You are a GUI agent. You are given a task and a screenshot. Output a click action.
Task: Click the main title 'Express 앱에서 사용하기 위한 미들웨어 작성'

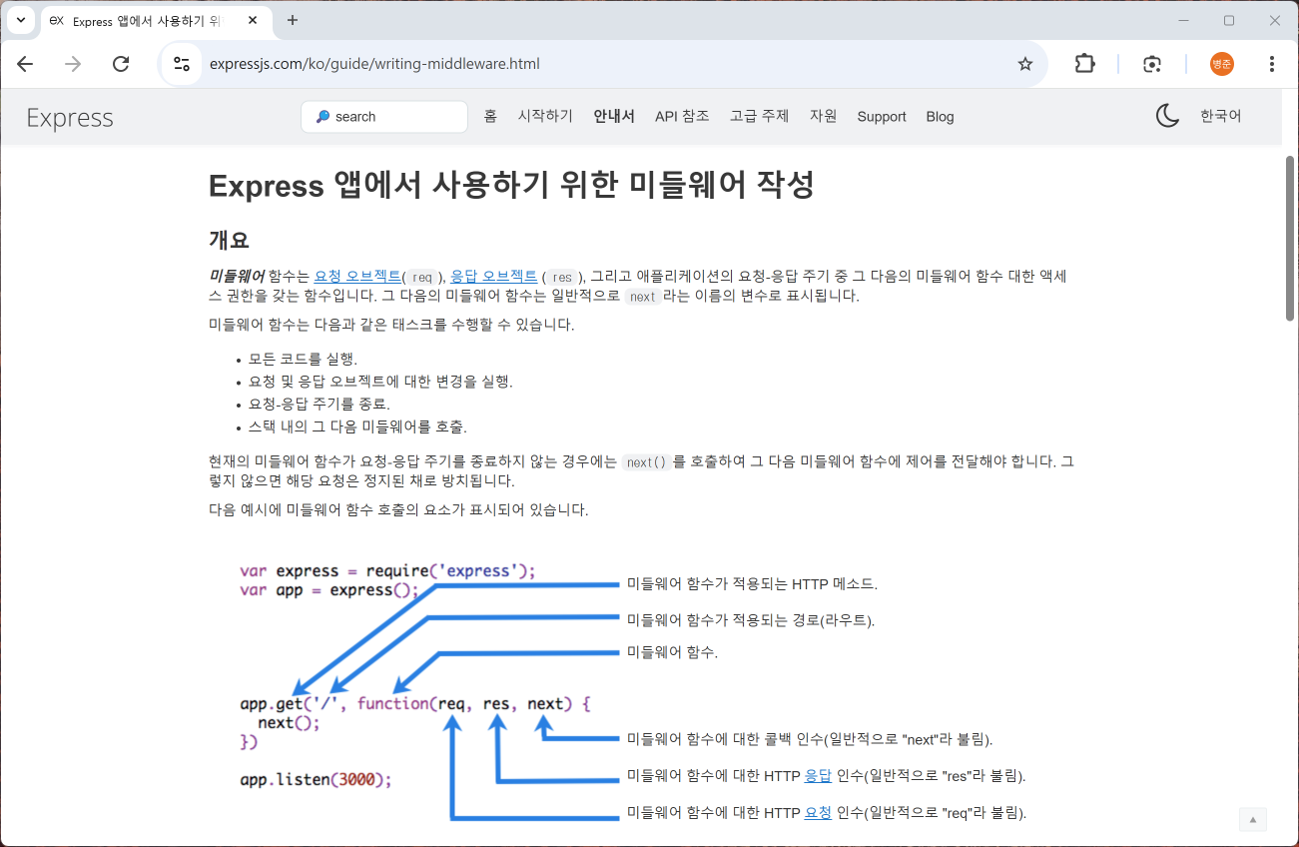click(512, 185)
